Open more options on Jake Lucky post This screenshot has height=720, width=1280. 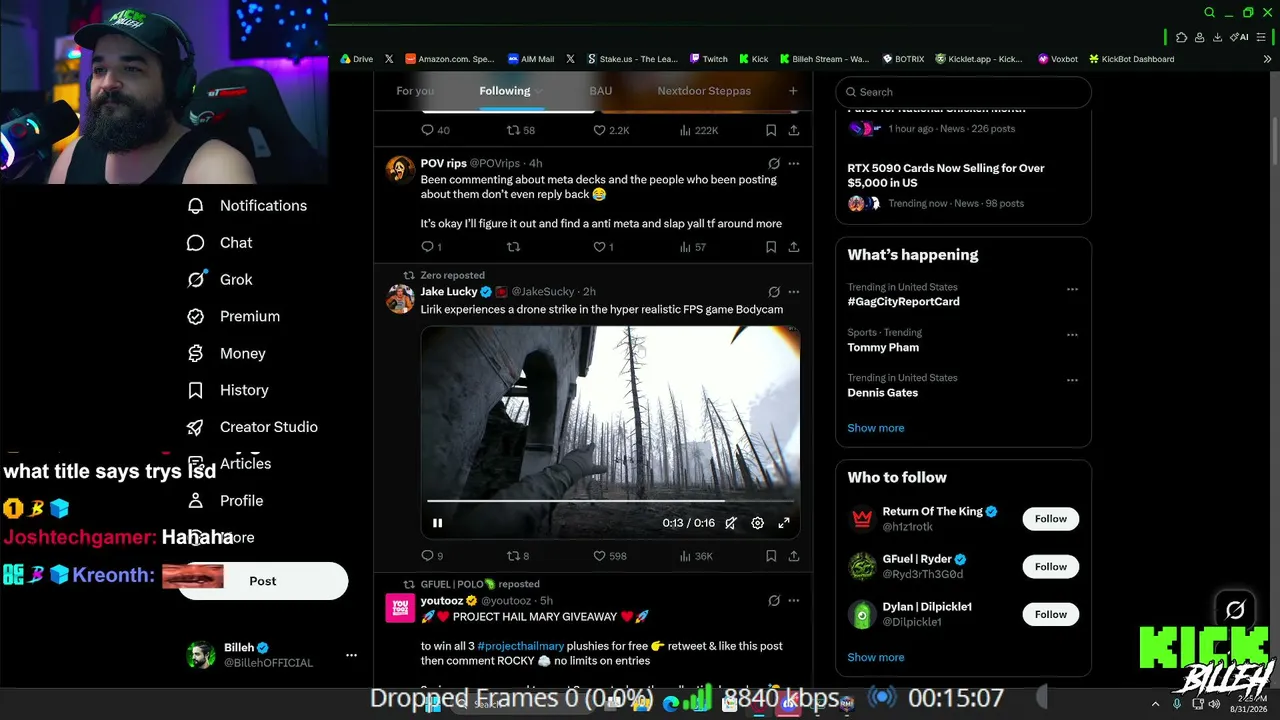coord(794,292)
